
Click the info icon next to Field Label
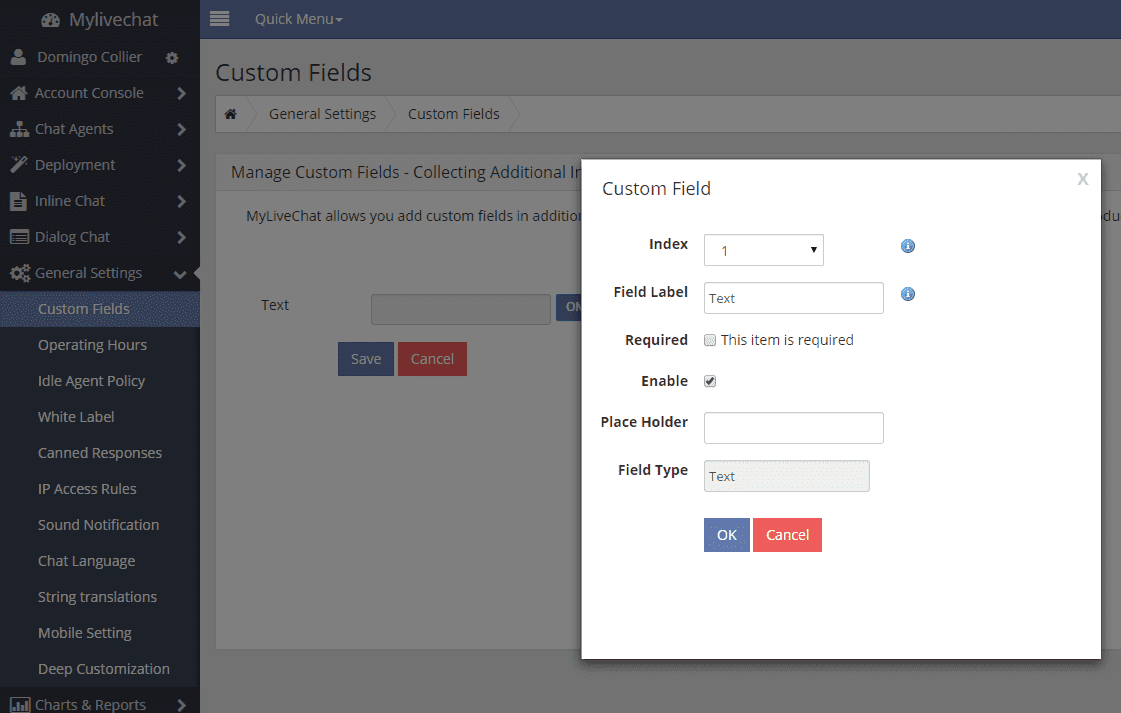tap(907, 294)
